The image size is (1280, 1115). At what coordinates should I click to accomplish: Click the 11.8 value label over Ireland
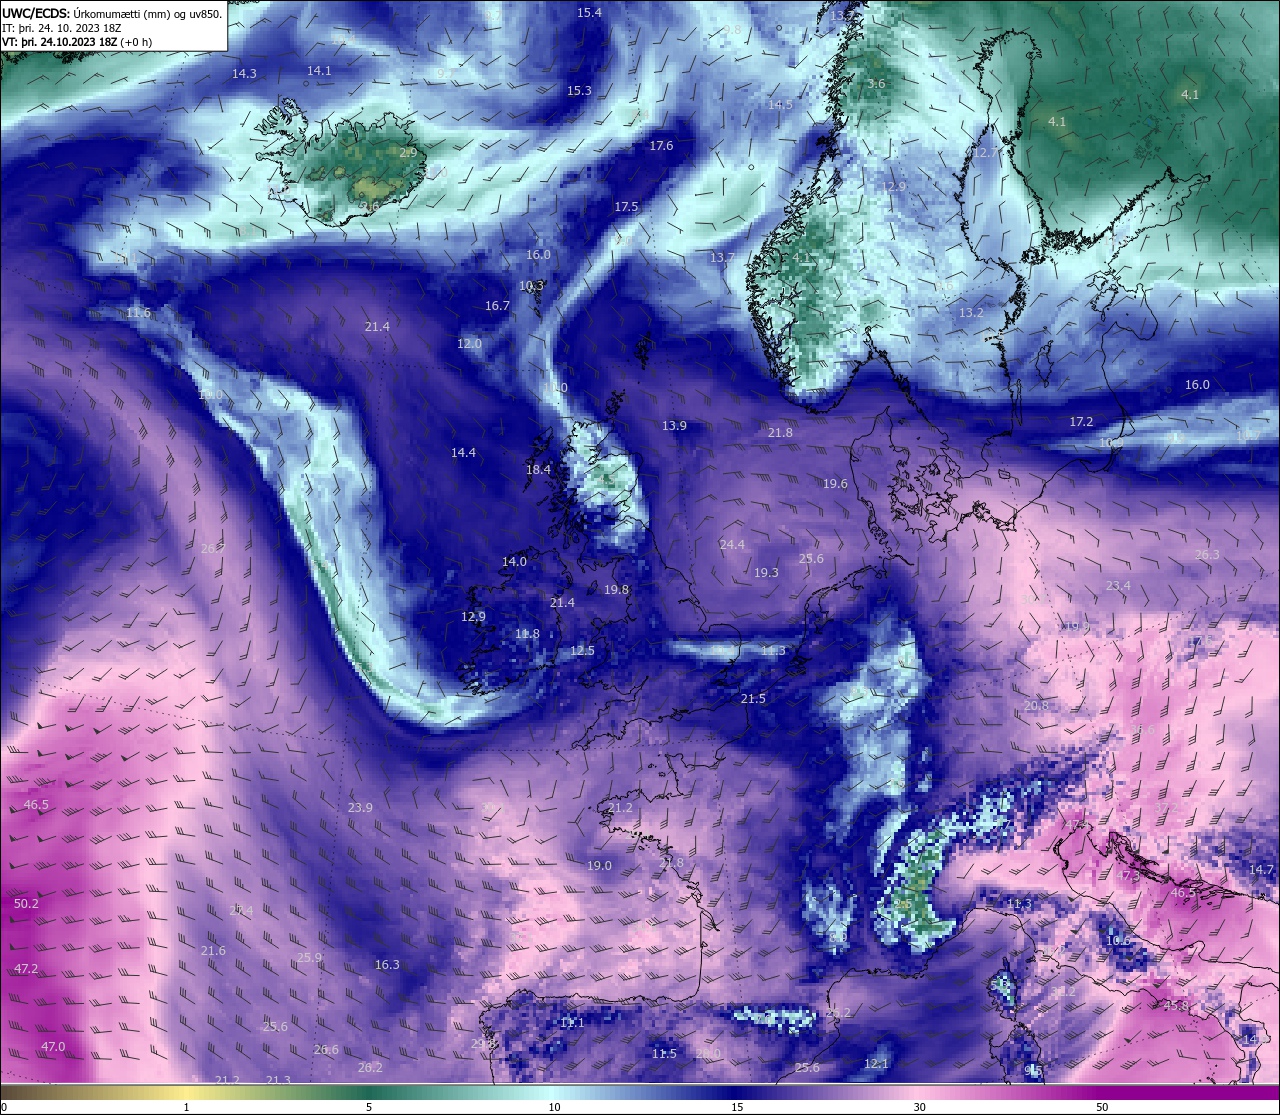coord(527,634)
